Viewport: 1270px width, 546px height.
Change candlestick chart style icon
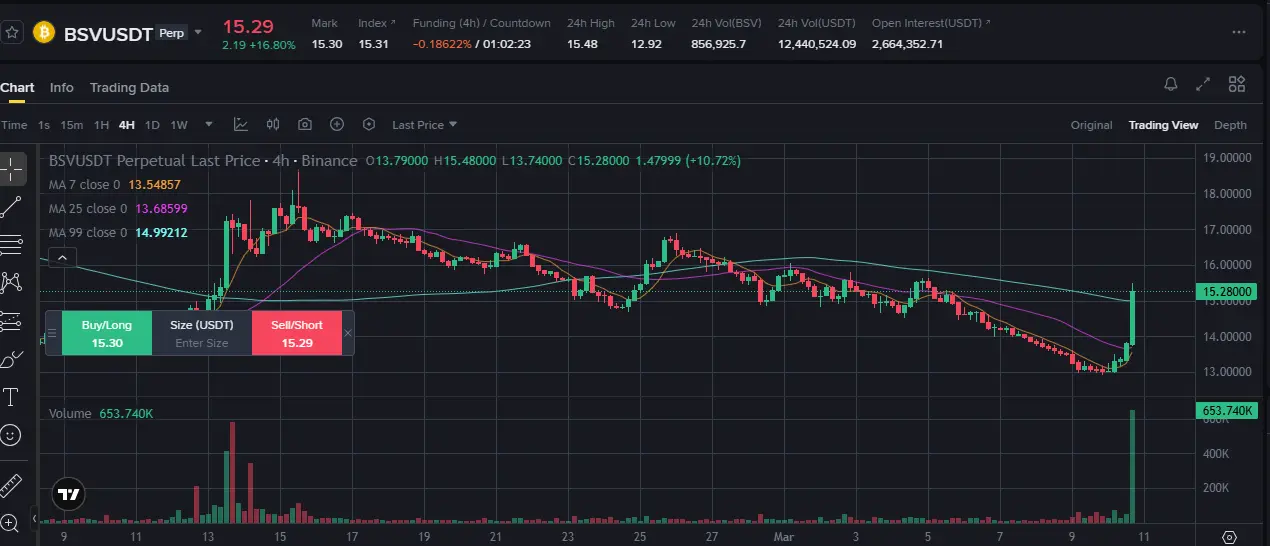pos(273,125)
